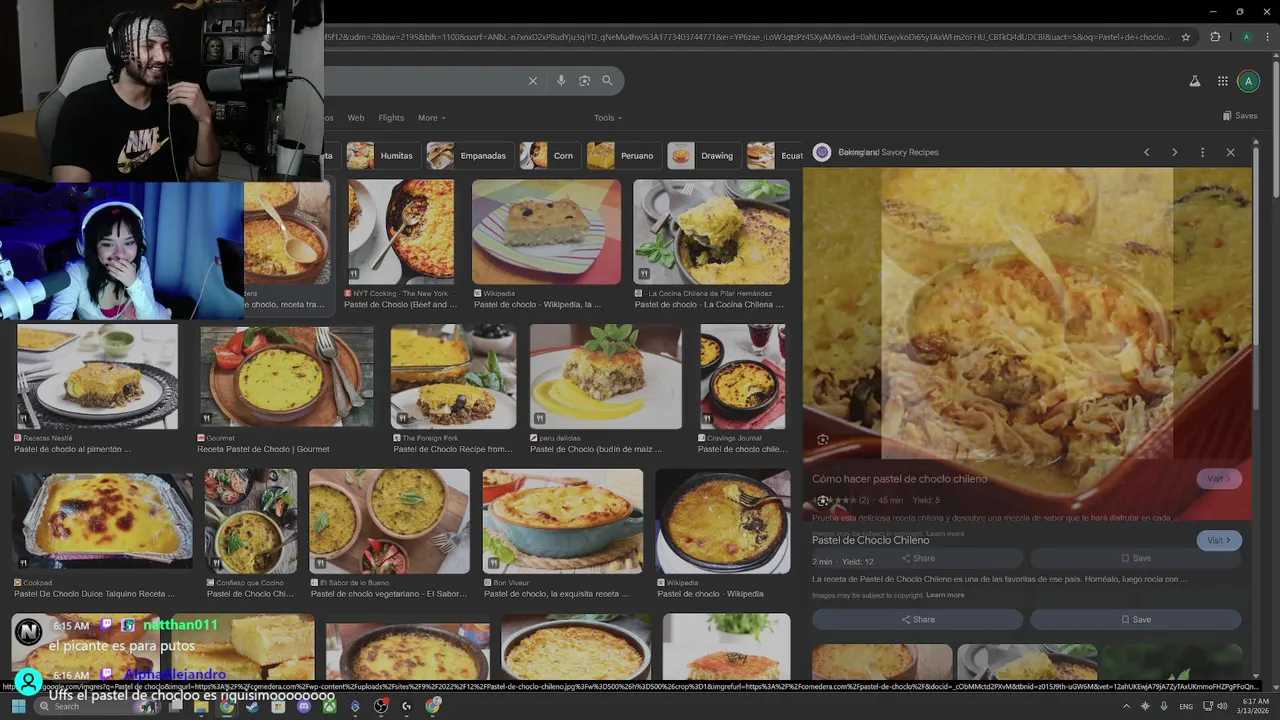1280x720 pixels.
Task: Open Microsoft Store from taskbar
Action: click(x=278, y=706)
